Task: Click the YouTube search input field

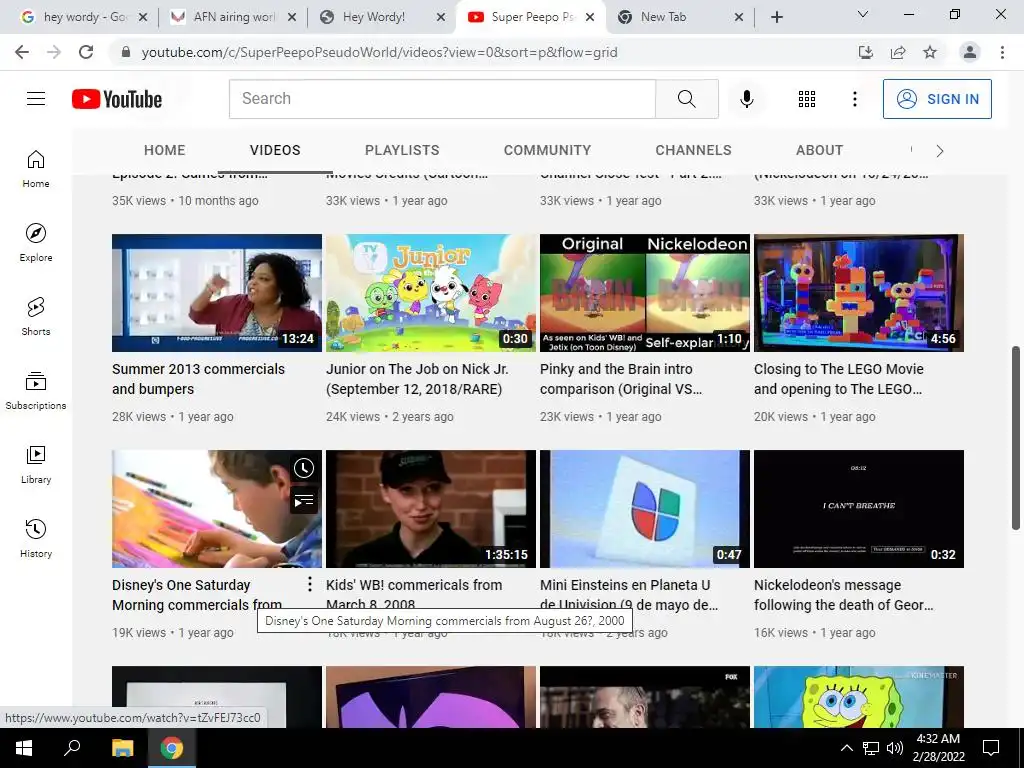Action: coord(442,99)
